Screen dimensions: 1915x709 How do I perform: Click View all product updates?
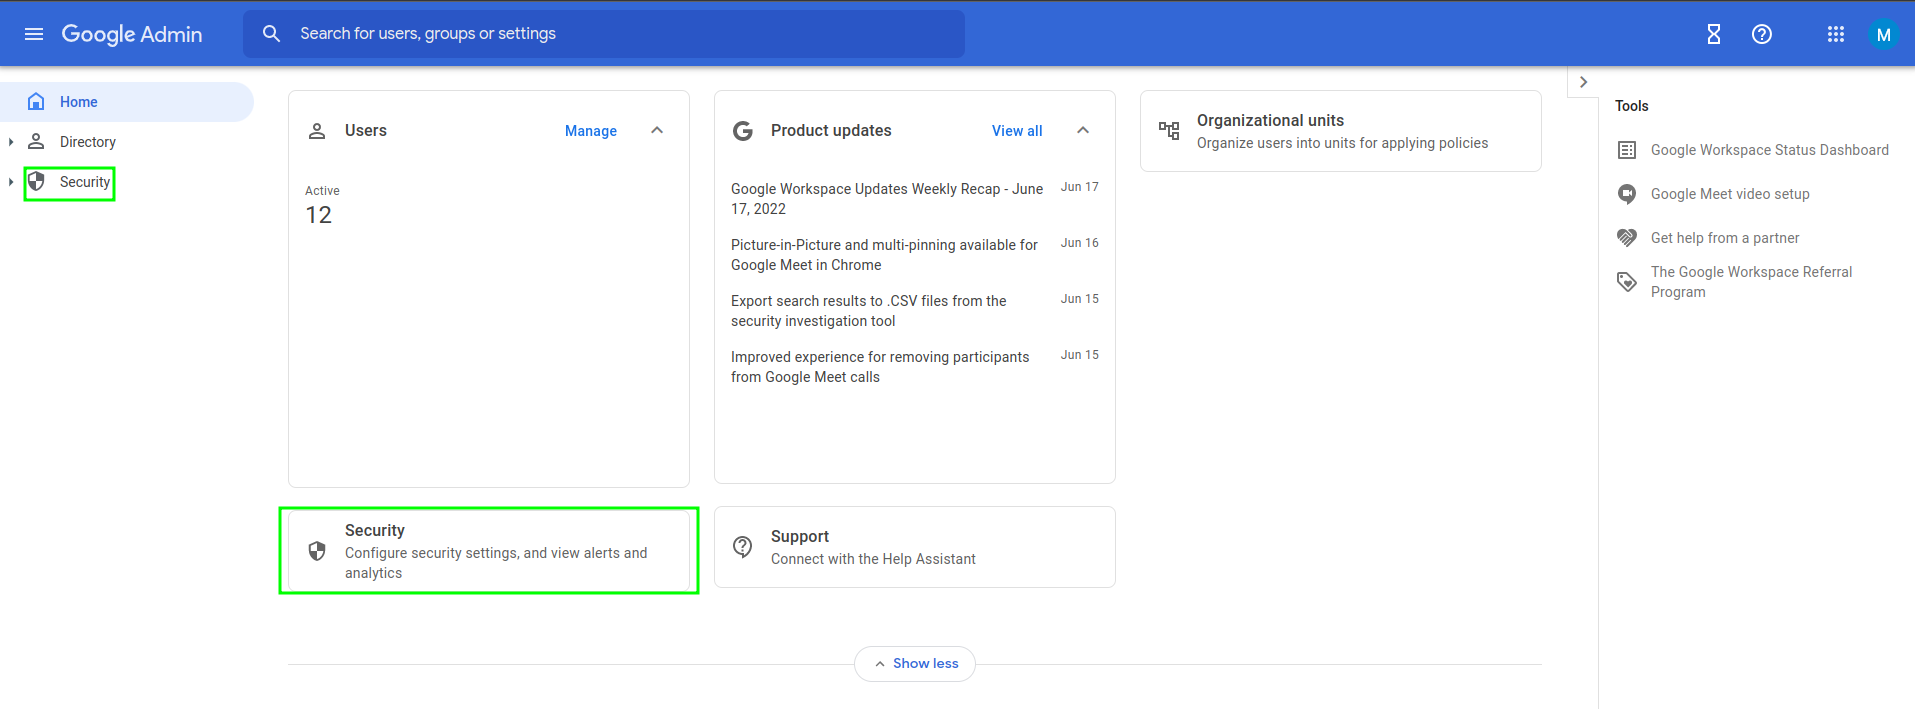click(x=1016, y=131)
